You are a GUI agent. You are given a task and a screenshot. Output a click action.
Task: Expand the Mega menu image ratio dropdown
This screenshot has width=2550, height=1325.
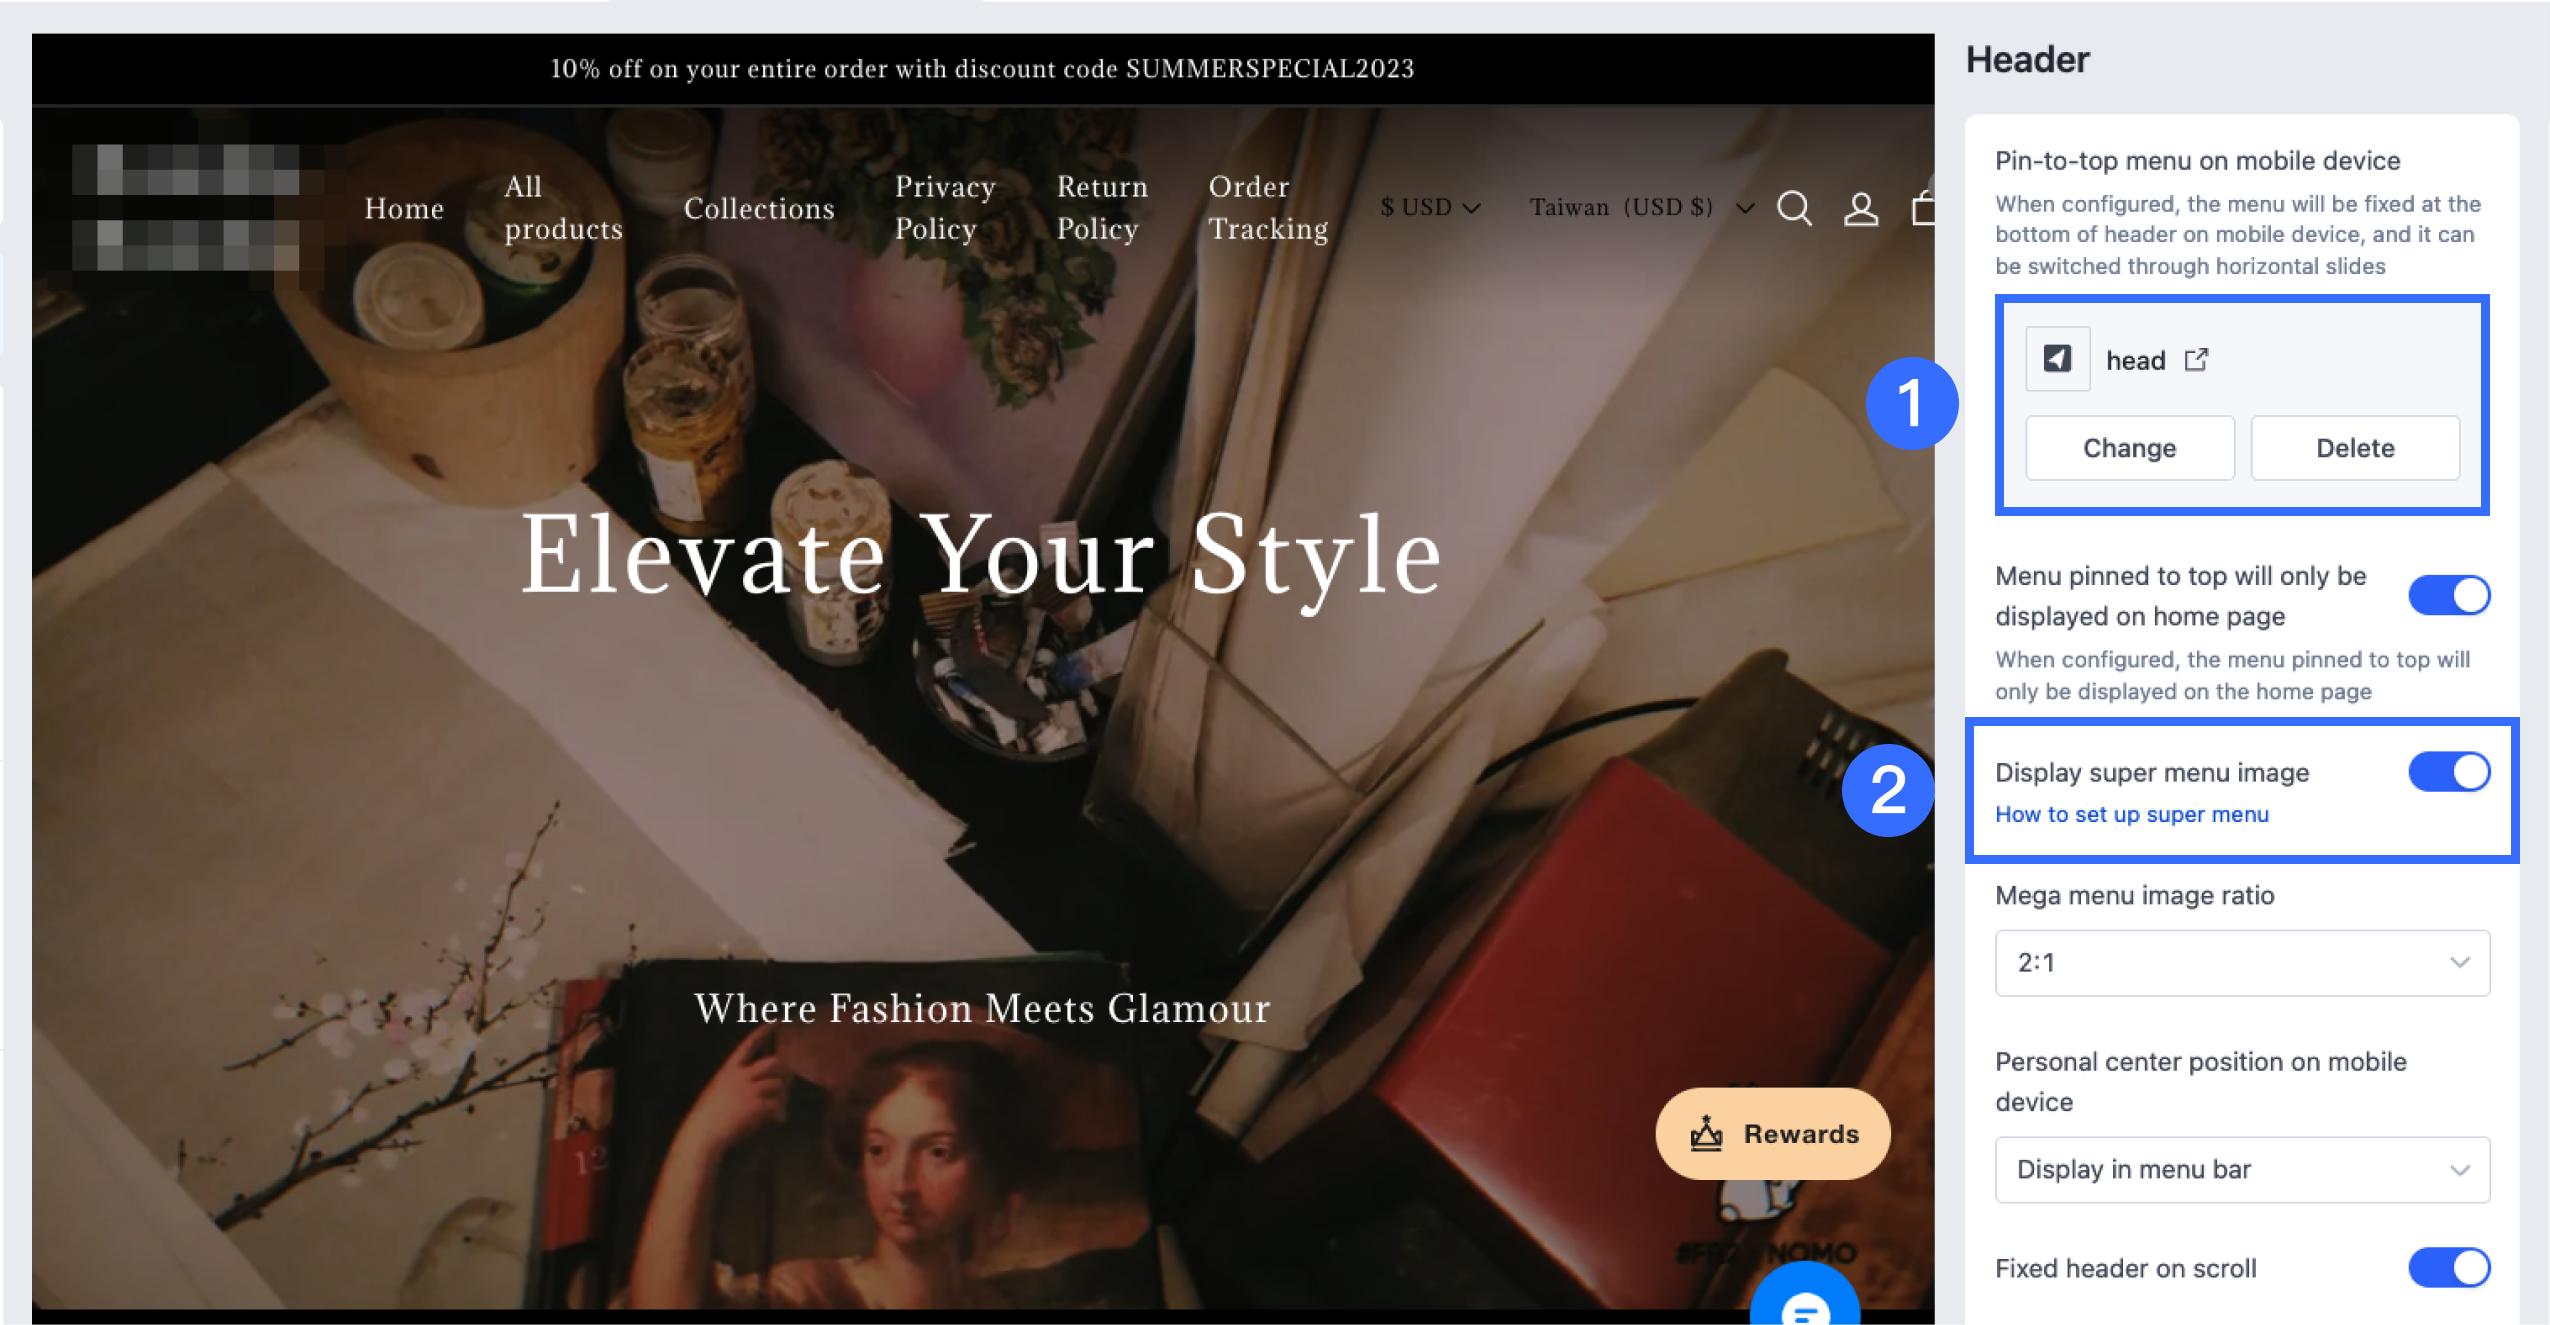pos(2241,963)
